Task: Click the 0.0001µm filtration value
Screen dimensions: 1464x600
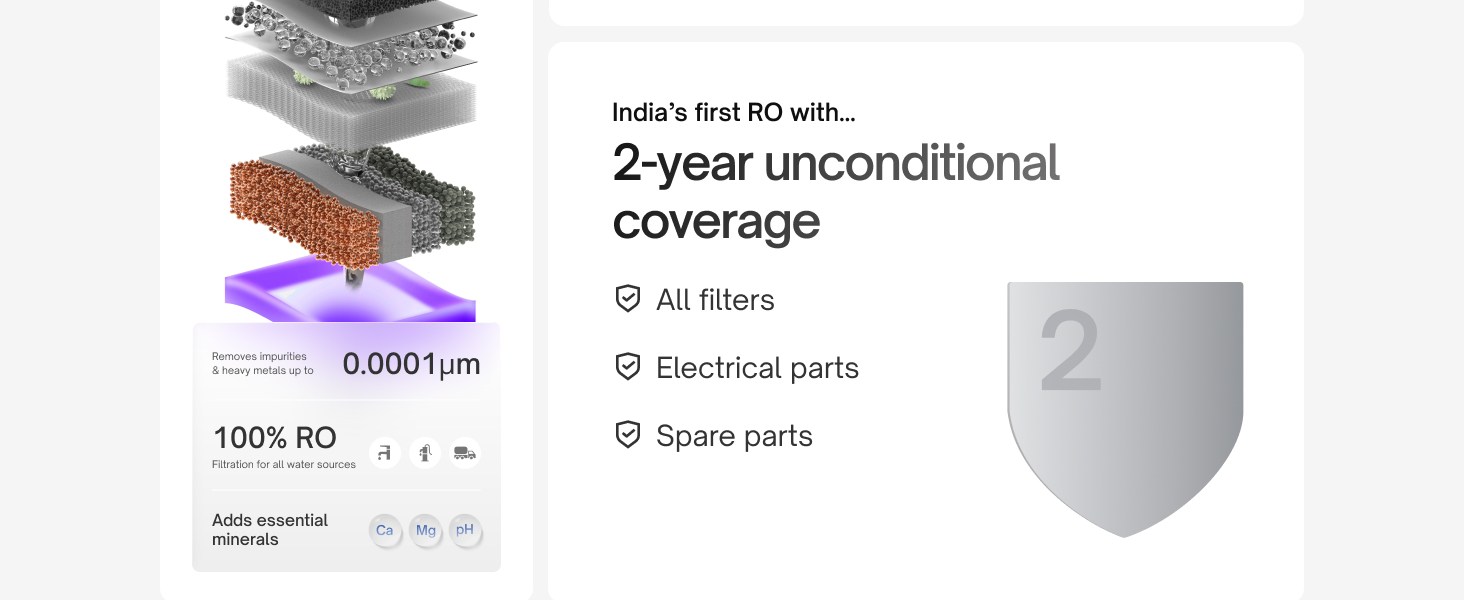Action: click(411, 364)
